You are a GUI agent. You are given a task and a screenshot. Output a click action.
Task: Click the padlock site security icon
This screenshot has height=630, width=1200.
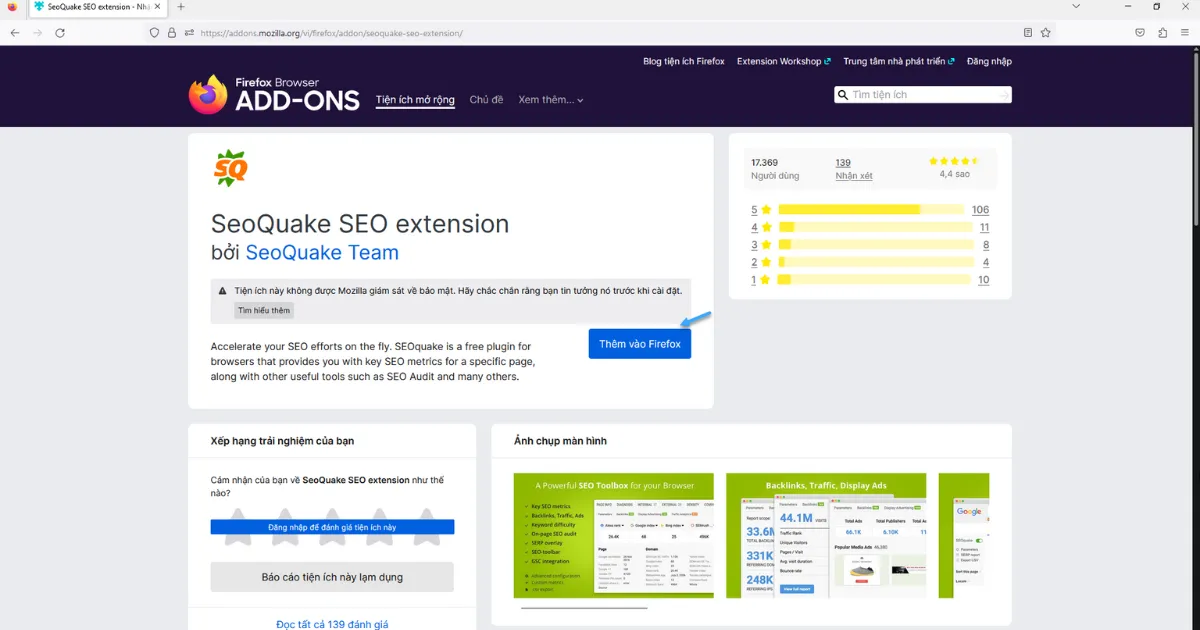[171, 32]
